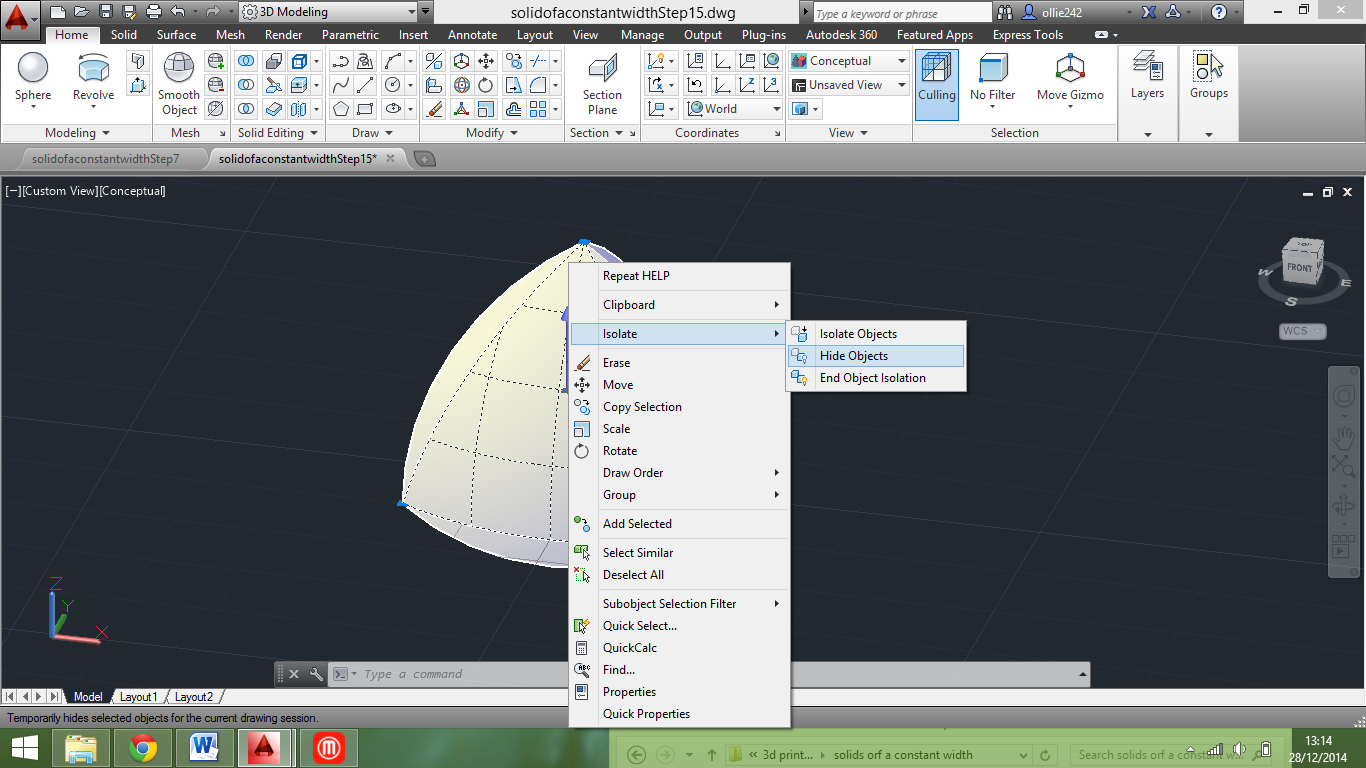Image resolution: width=1366 pixels, height=768 pixels.
Task: Click the Plot printer icon
Action: click(153, 12)
